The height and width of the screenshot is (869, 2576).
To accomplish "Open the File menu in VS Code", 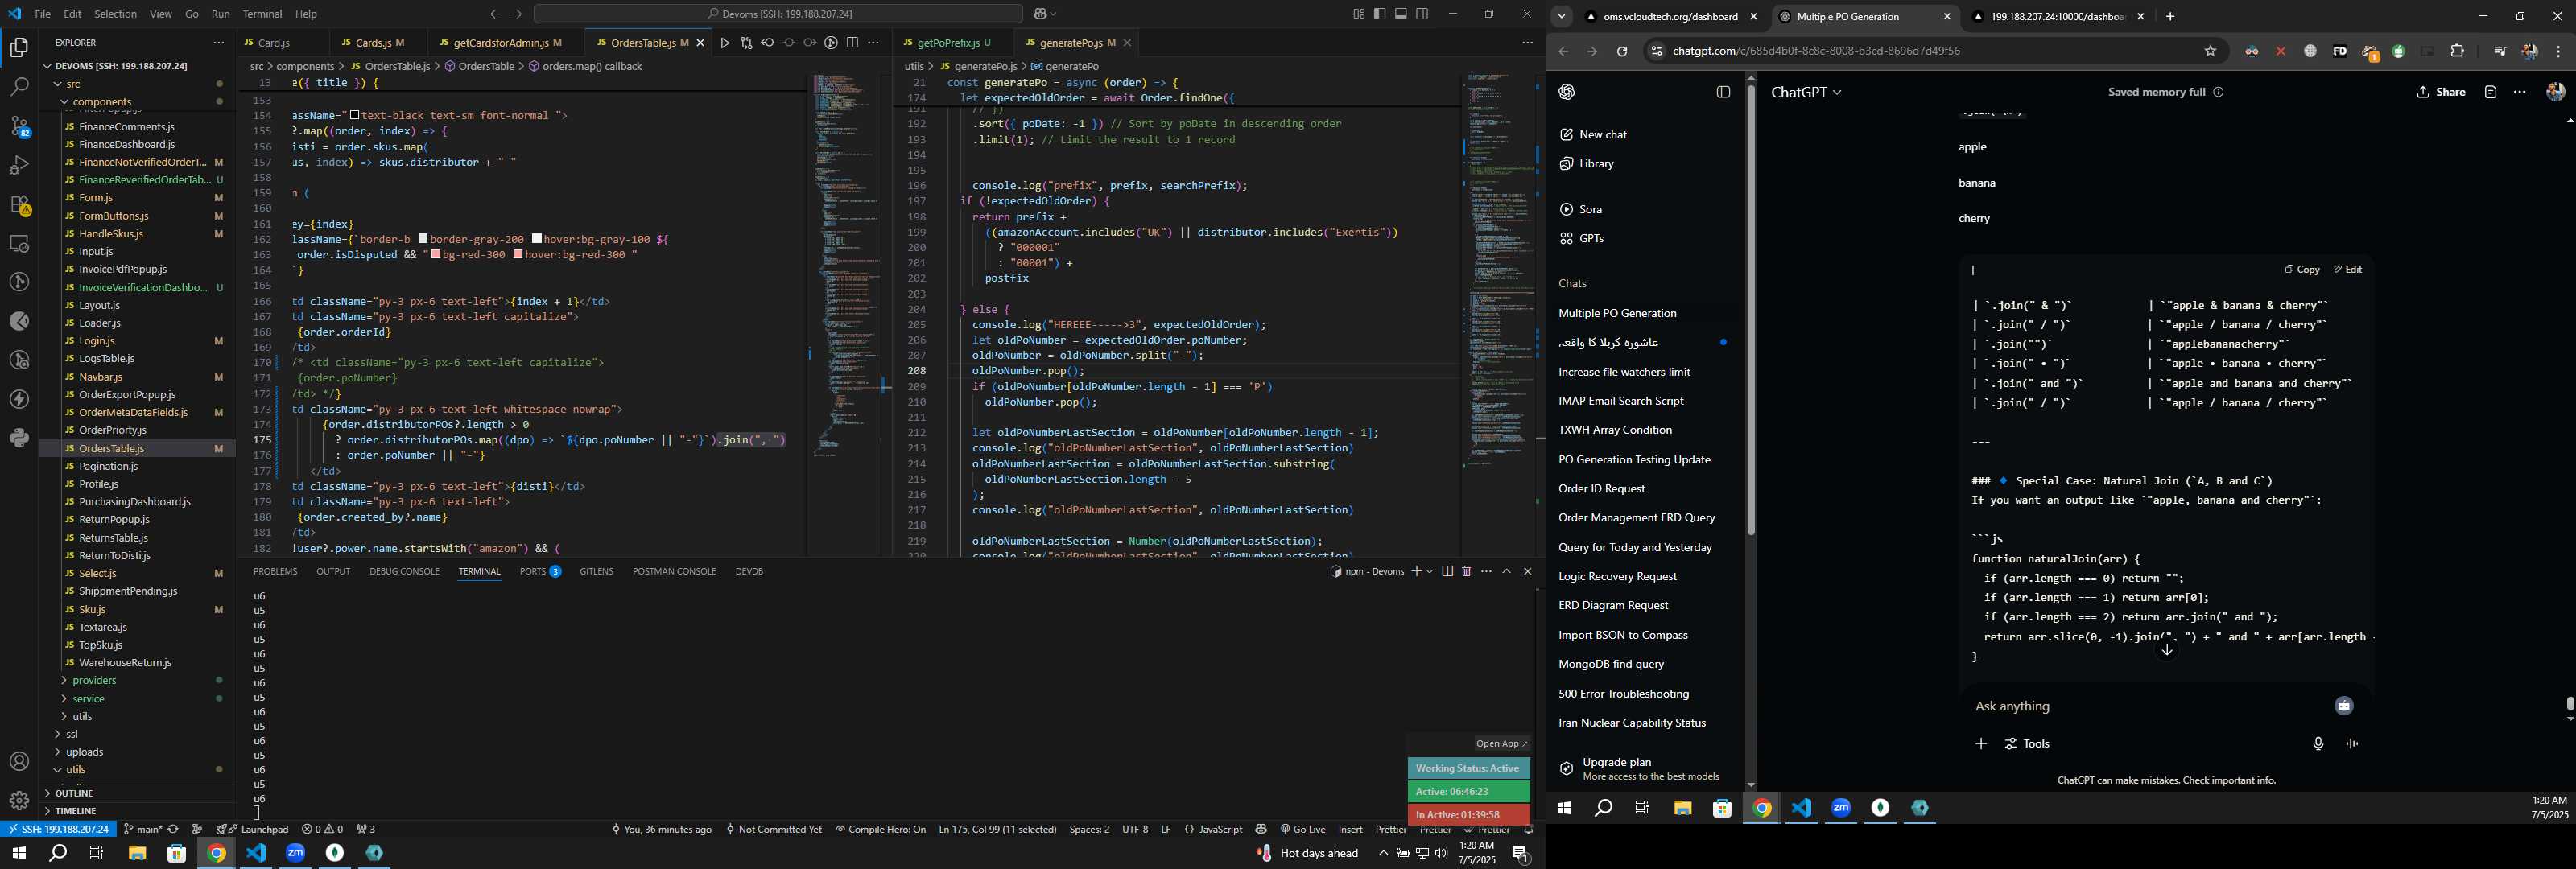I will click(x=42, y=14).
